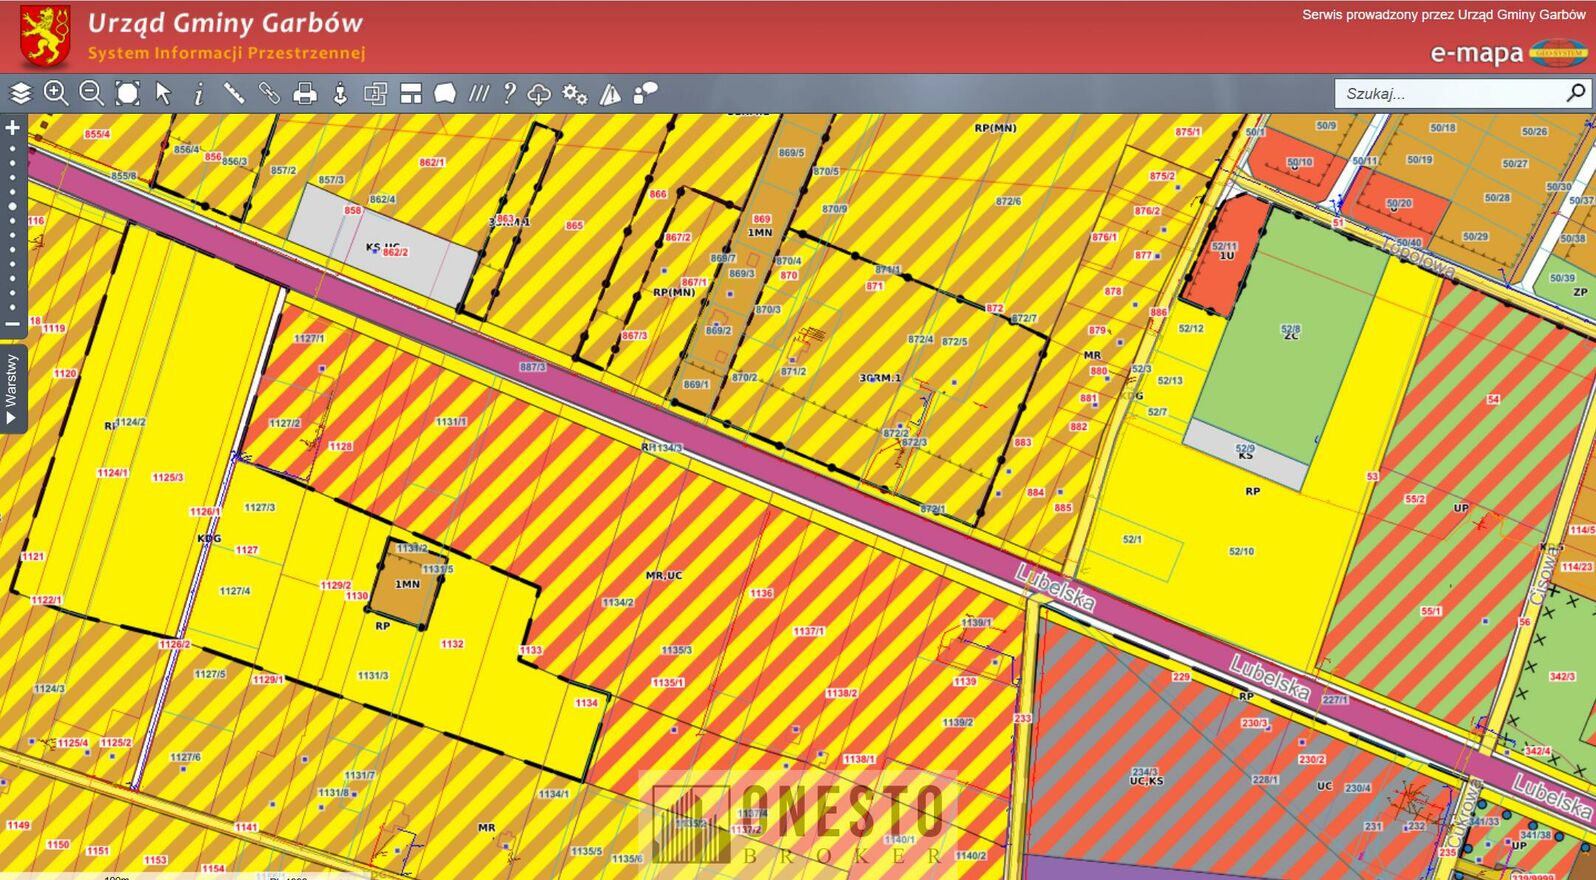The image size is (1596, 880).
Task: Zoom to full map extent
Action: tap(127, 94)
